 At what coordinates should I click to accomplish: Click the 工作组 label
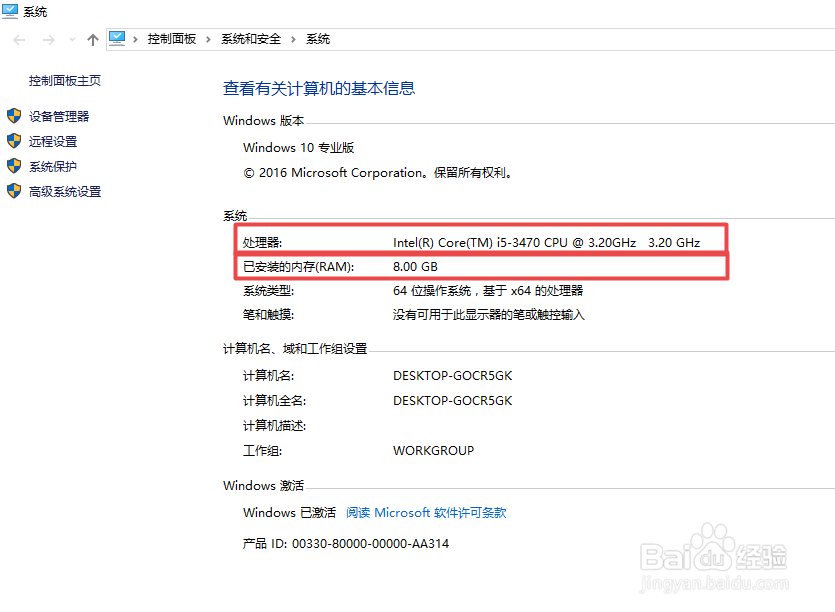point(263,451)
